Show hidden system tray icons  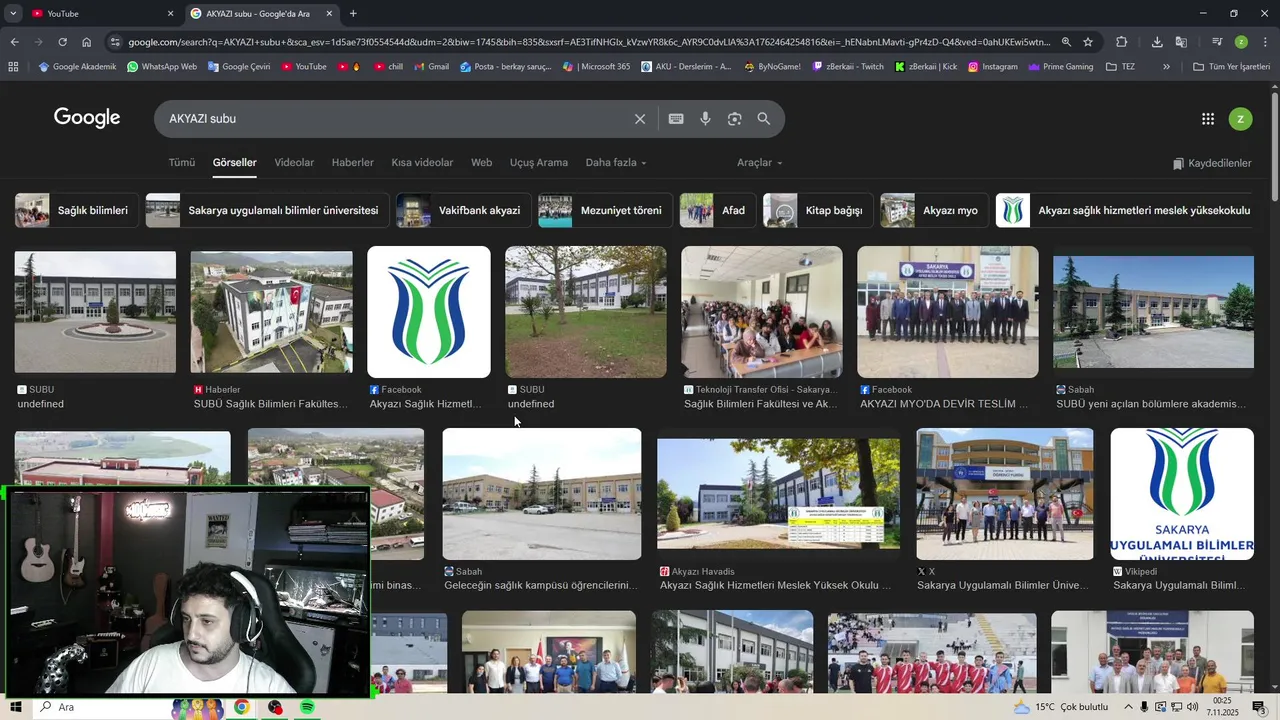(1128, 707)
